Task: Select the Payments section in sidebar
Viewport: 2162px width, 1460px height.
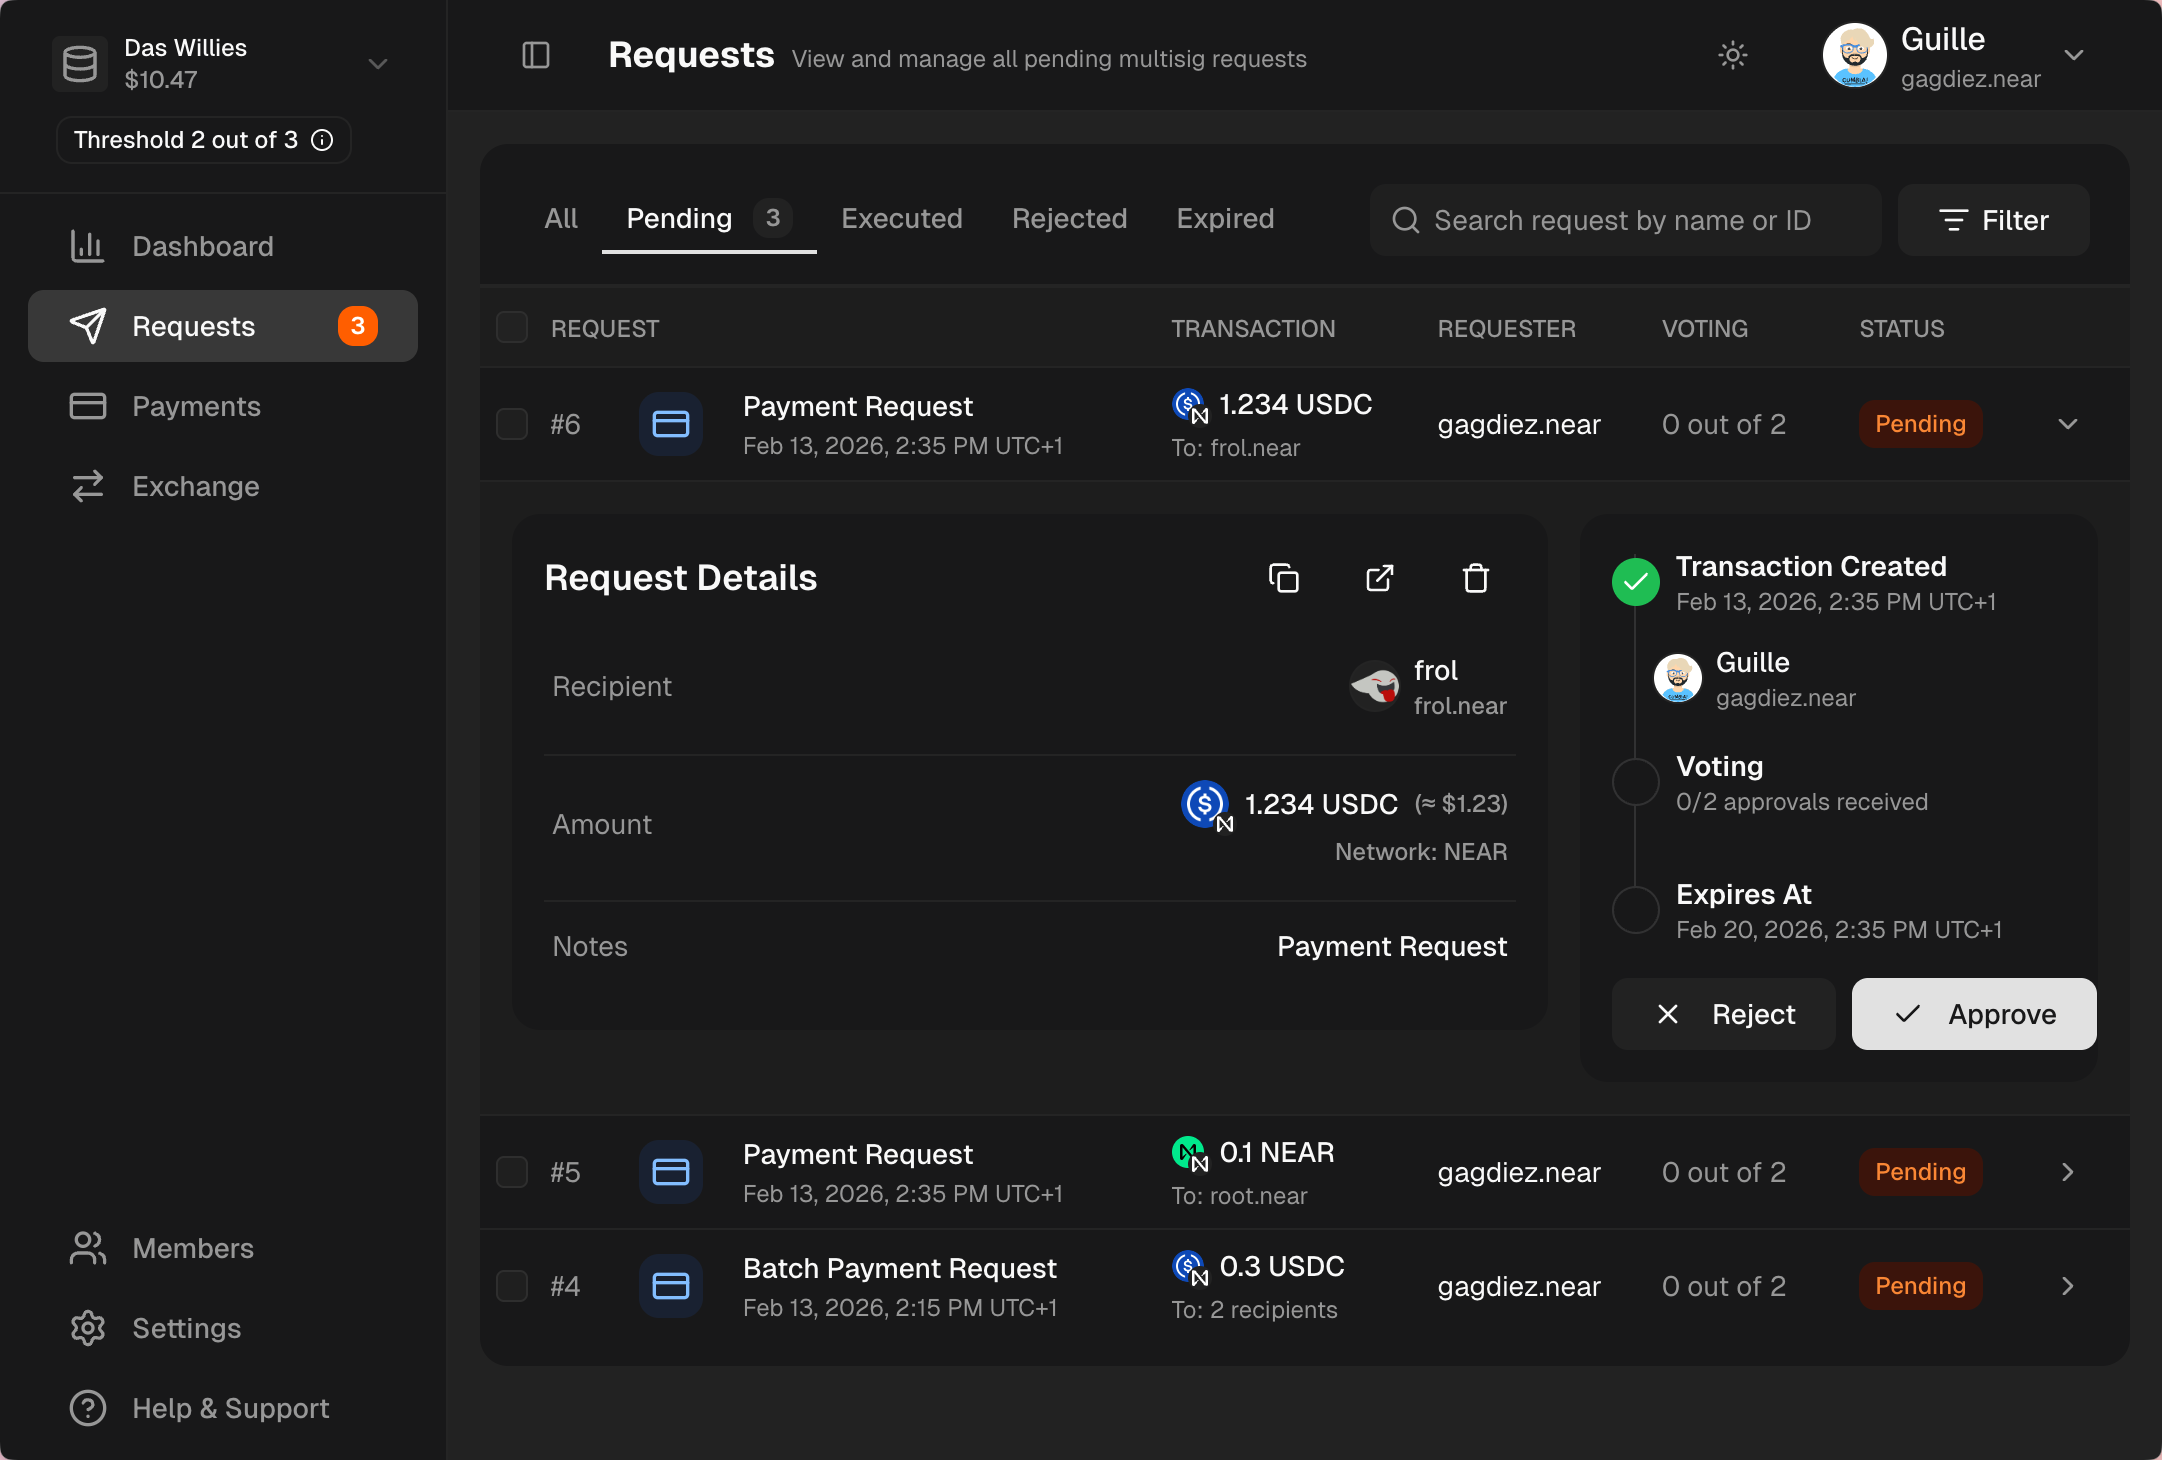Action: click(196, 406)
